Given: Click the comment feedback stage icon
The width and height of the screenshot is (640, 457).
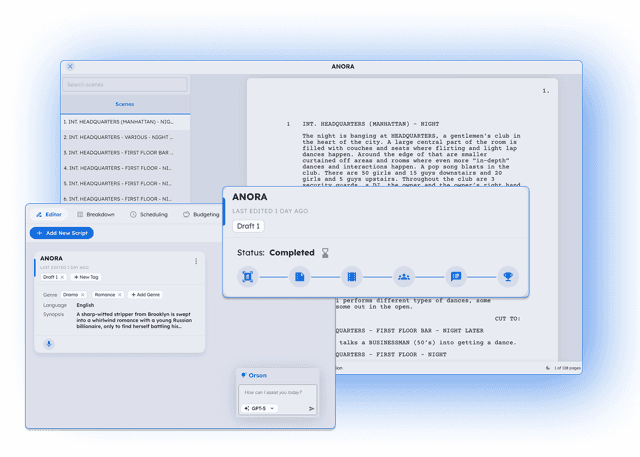Looking at the screenshot, I should pyautogui.click(x=456, y=276).
